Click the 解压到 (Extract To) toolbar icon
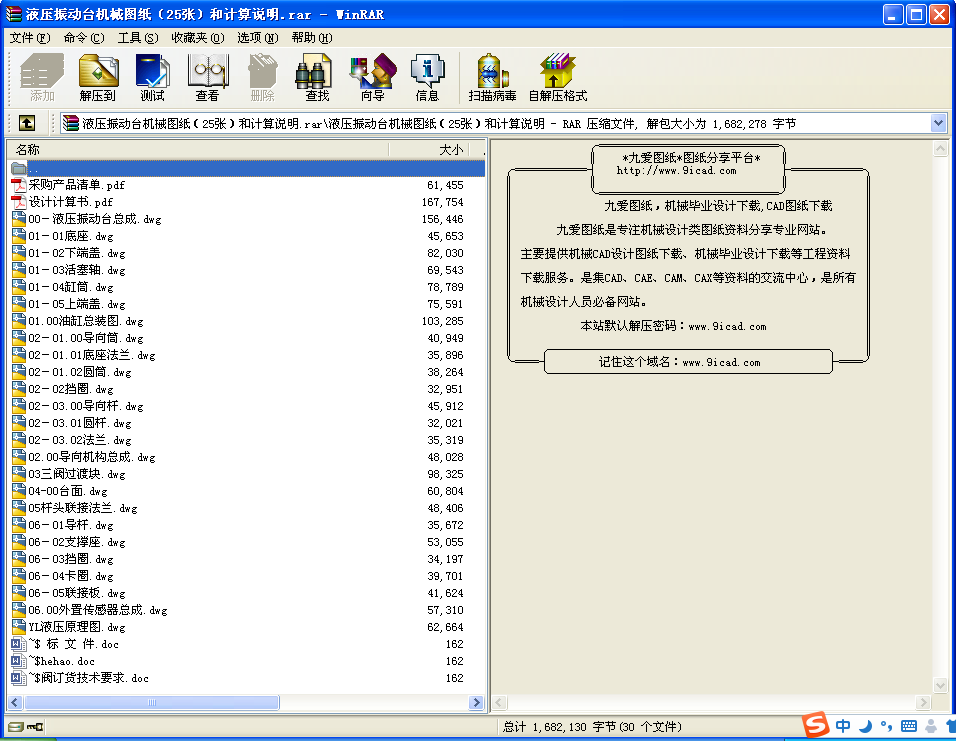 coord(98,75)
